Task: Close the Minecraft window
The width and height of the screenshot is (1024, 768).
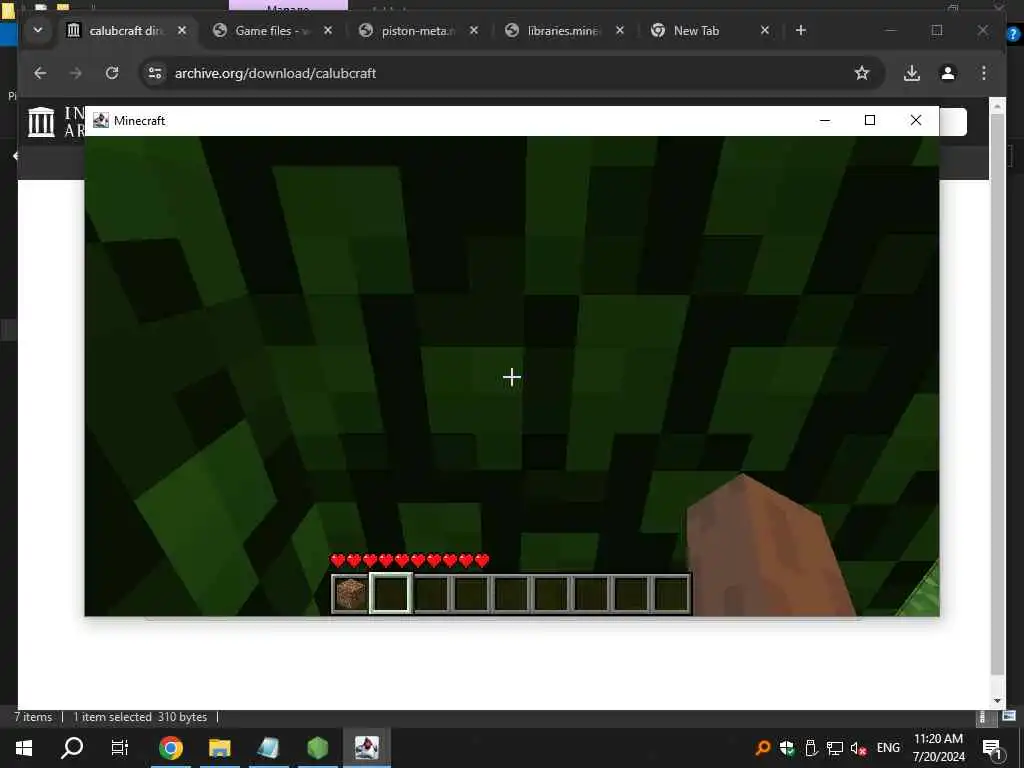Action: 916,120
